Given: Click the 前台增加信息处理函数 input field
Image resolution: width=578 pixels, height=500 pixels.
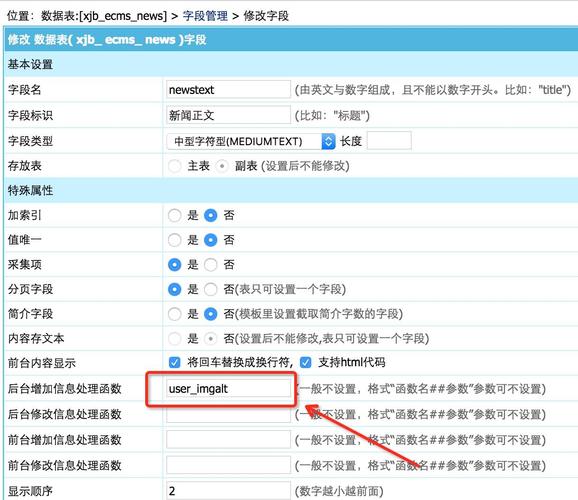Looking at the screenshot, I should [228, 440].
